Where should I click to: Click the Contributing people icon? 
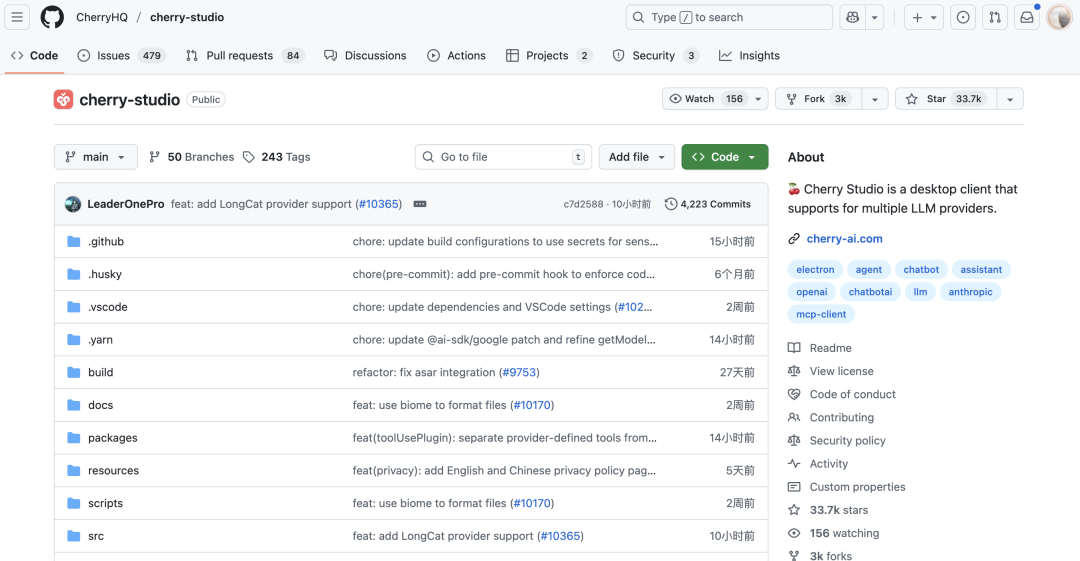[x=794, y=417]
